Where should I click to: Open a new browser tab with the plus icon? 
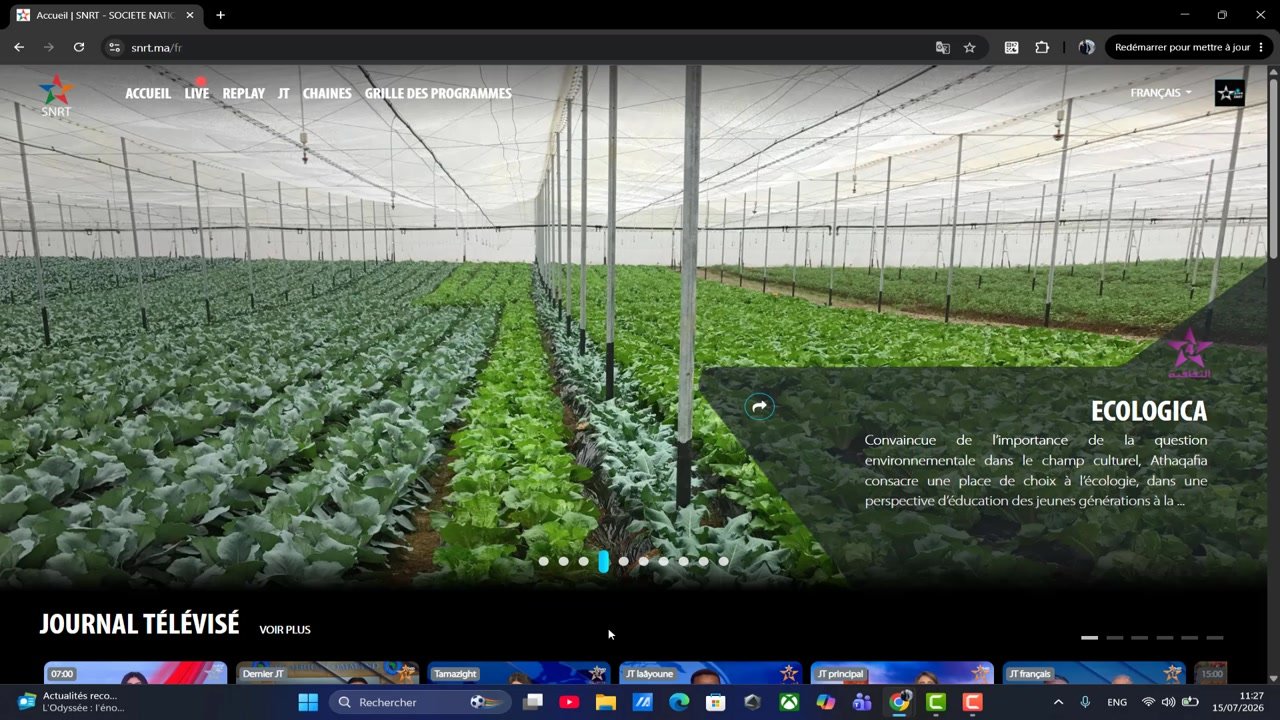pyautogui.click(x=220, y=15)
